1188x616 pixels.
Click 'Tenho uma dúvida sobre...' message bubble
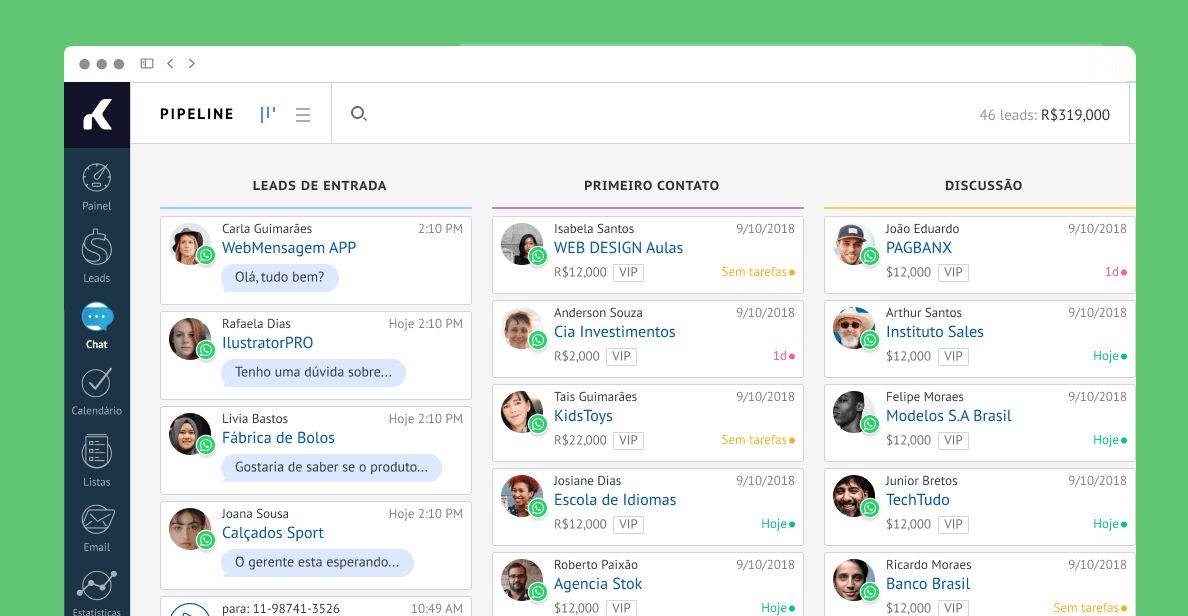[x=313, y=372]
